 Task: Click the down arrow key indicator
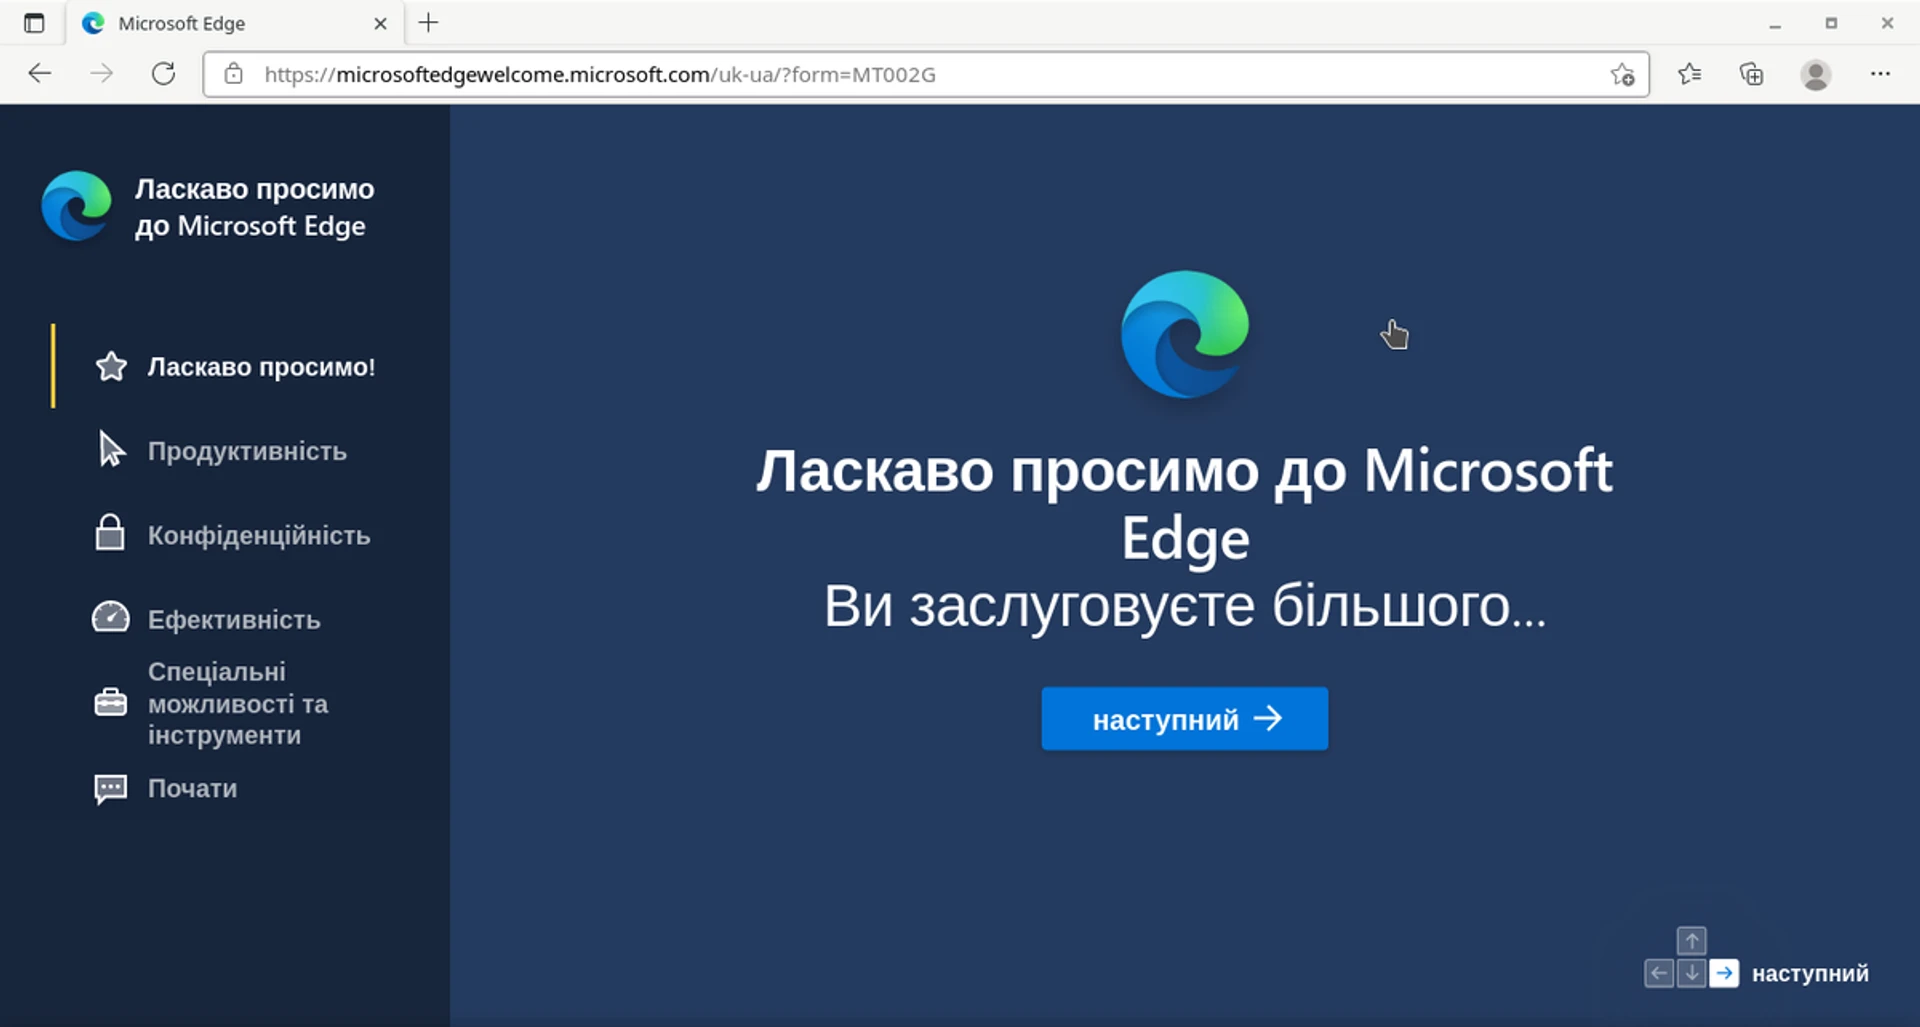pyautogui.click(x=1691, y=973)
